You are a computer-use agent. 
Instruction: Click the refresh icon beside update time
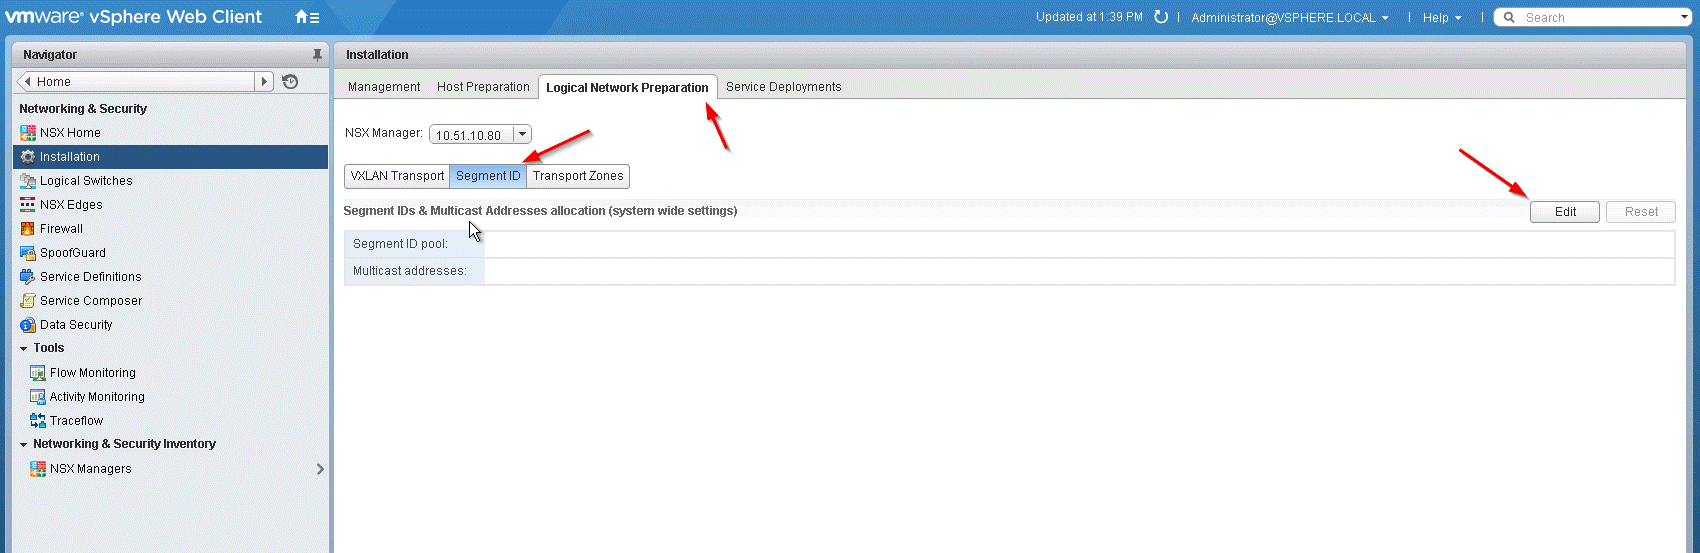coord(1161,17)
